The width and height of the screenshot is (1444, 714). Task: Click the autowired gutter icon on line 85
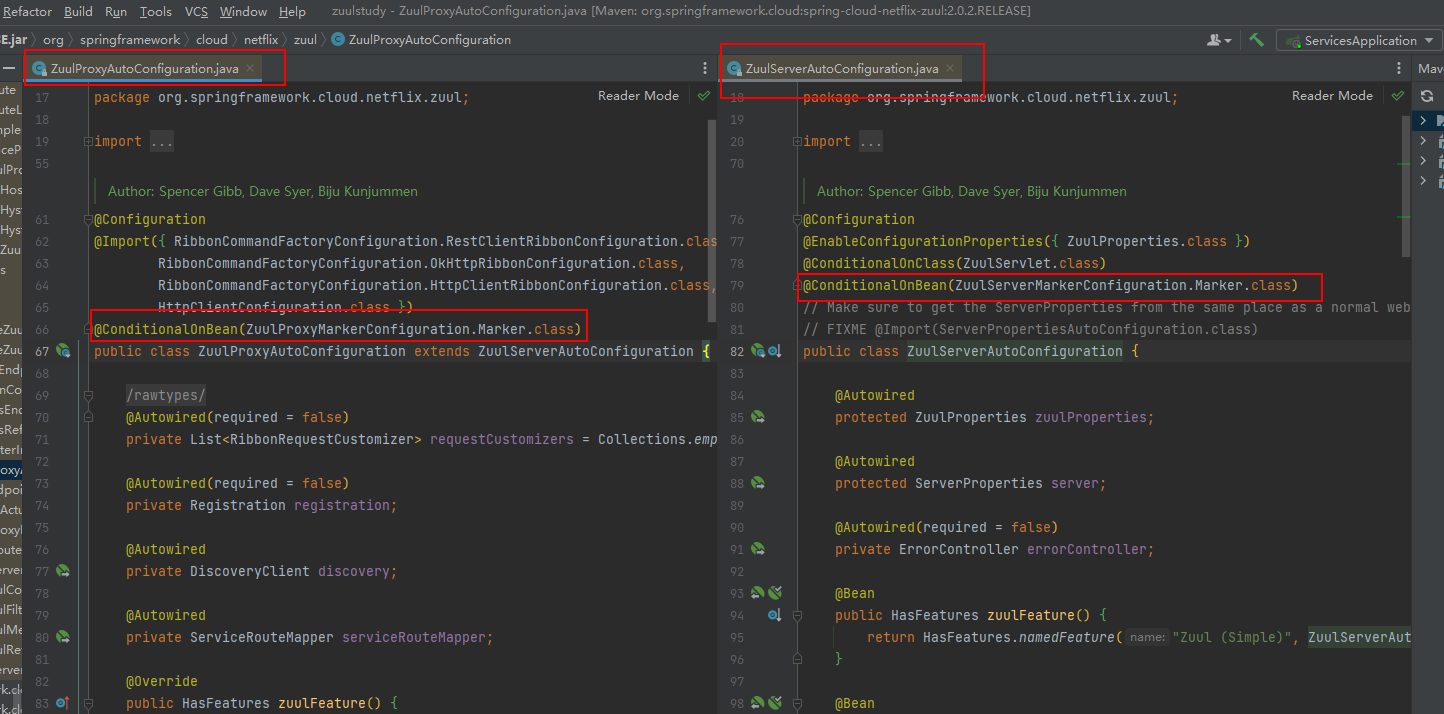click(758, 417)
